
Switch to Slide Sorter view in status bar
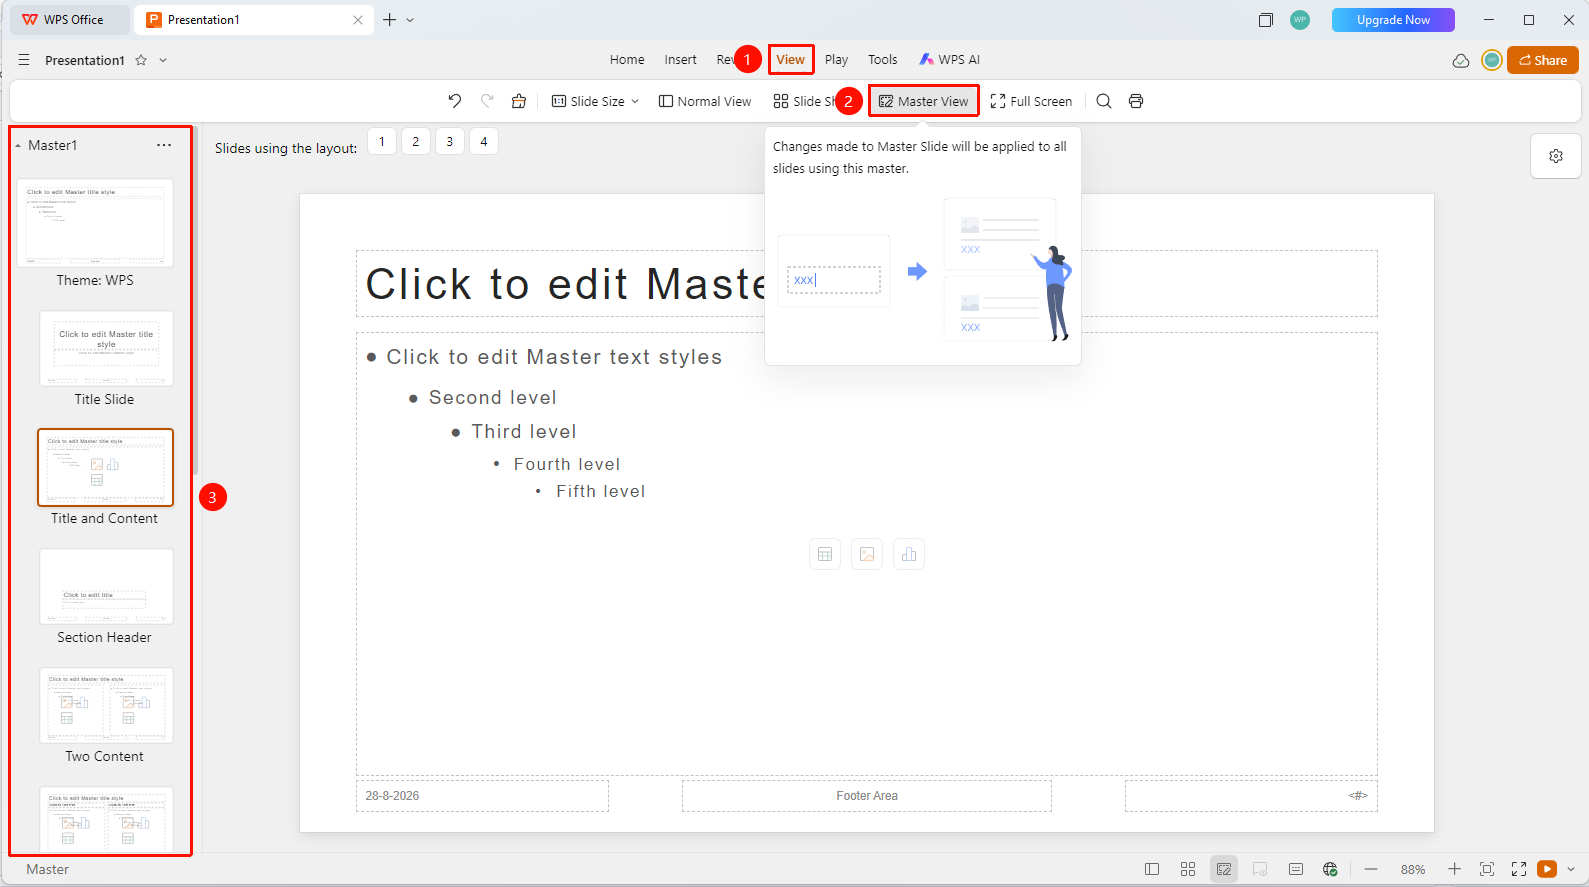(1188, 869)
